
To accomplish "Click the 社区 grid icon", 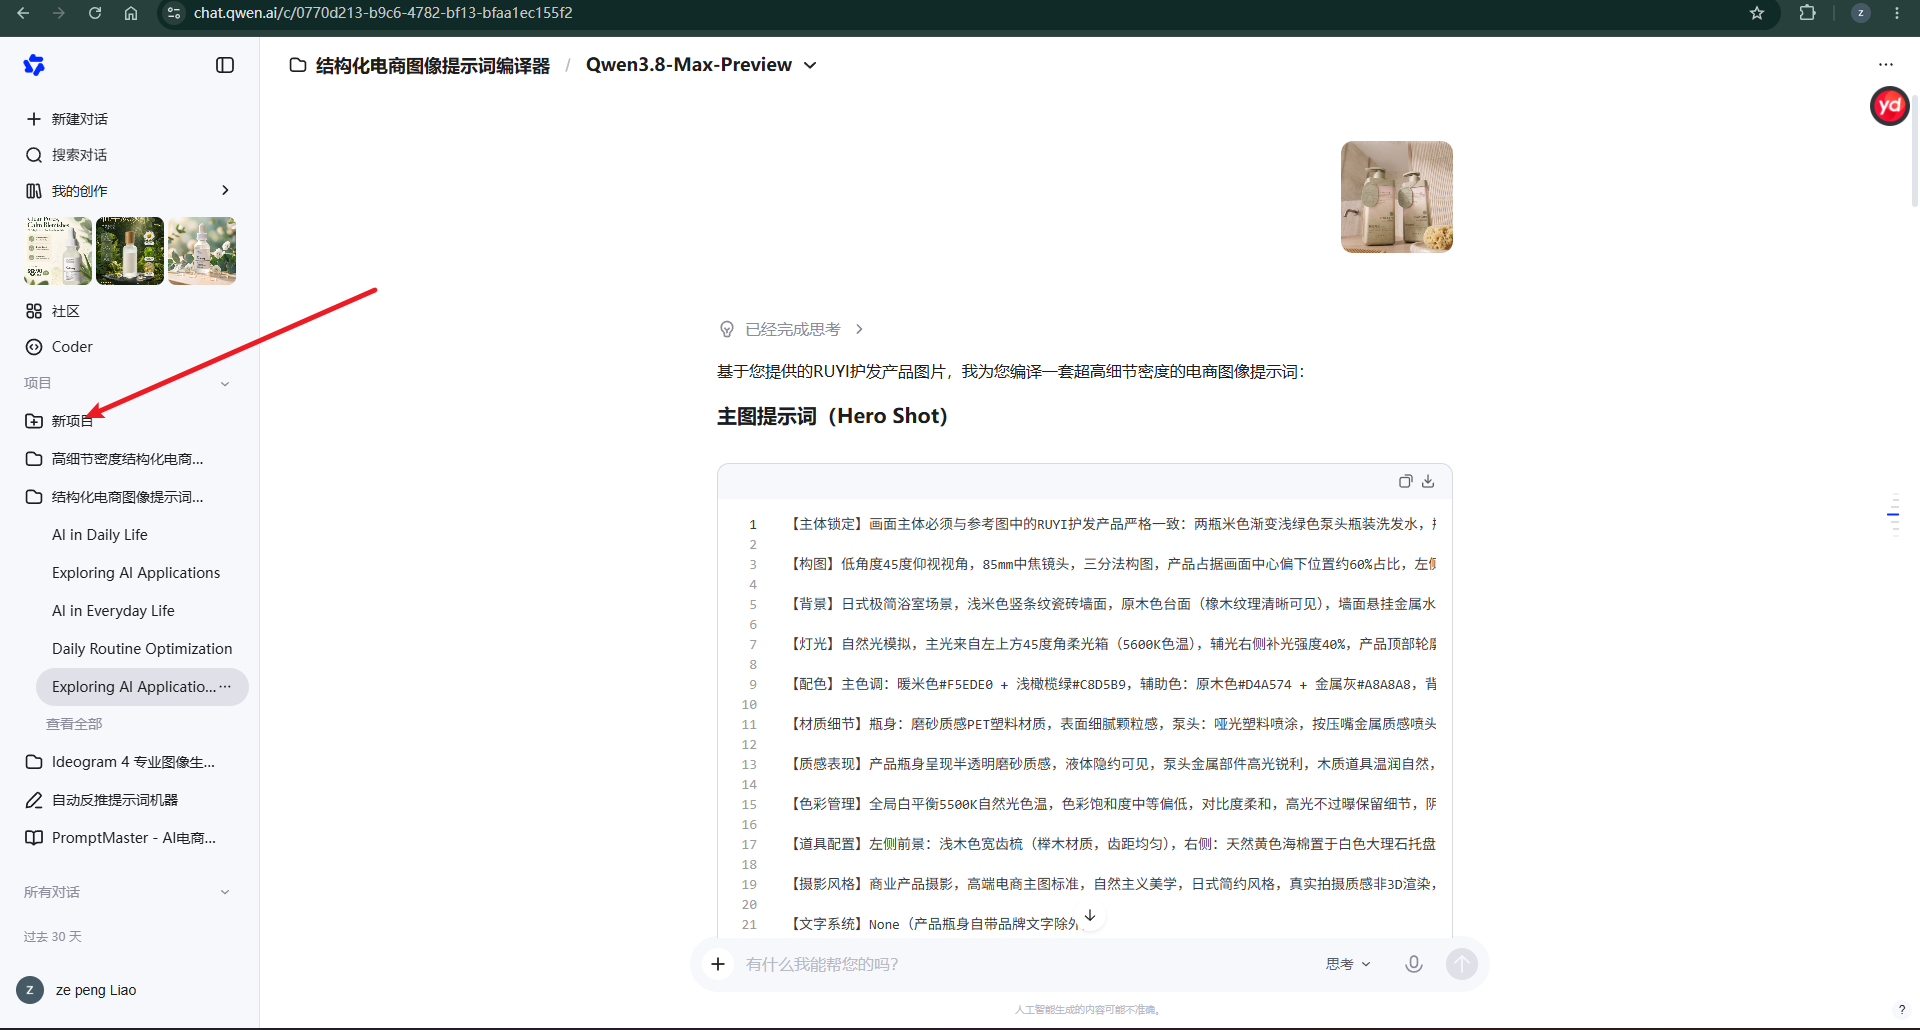I will (34, 311).
